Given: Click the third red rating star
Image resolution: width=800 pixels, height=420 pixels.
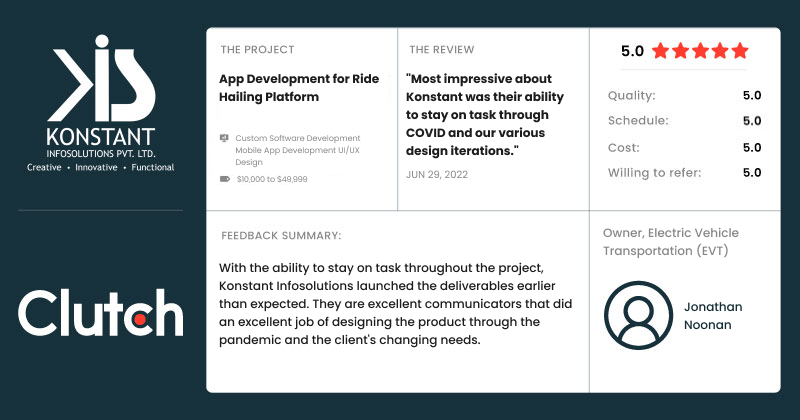Looking at the screenshot, I should coord(700,51).
